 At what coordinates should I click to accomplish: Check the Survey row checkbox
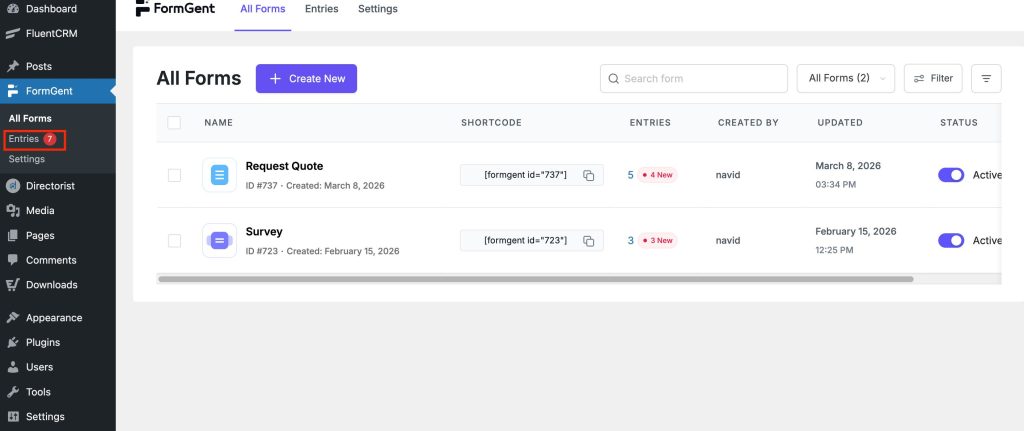pyautogui.click(x=174, y=241)
